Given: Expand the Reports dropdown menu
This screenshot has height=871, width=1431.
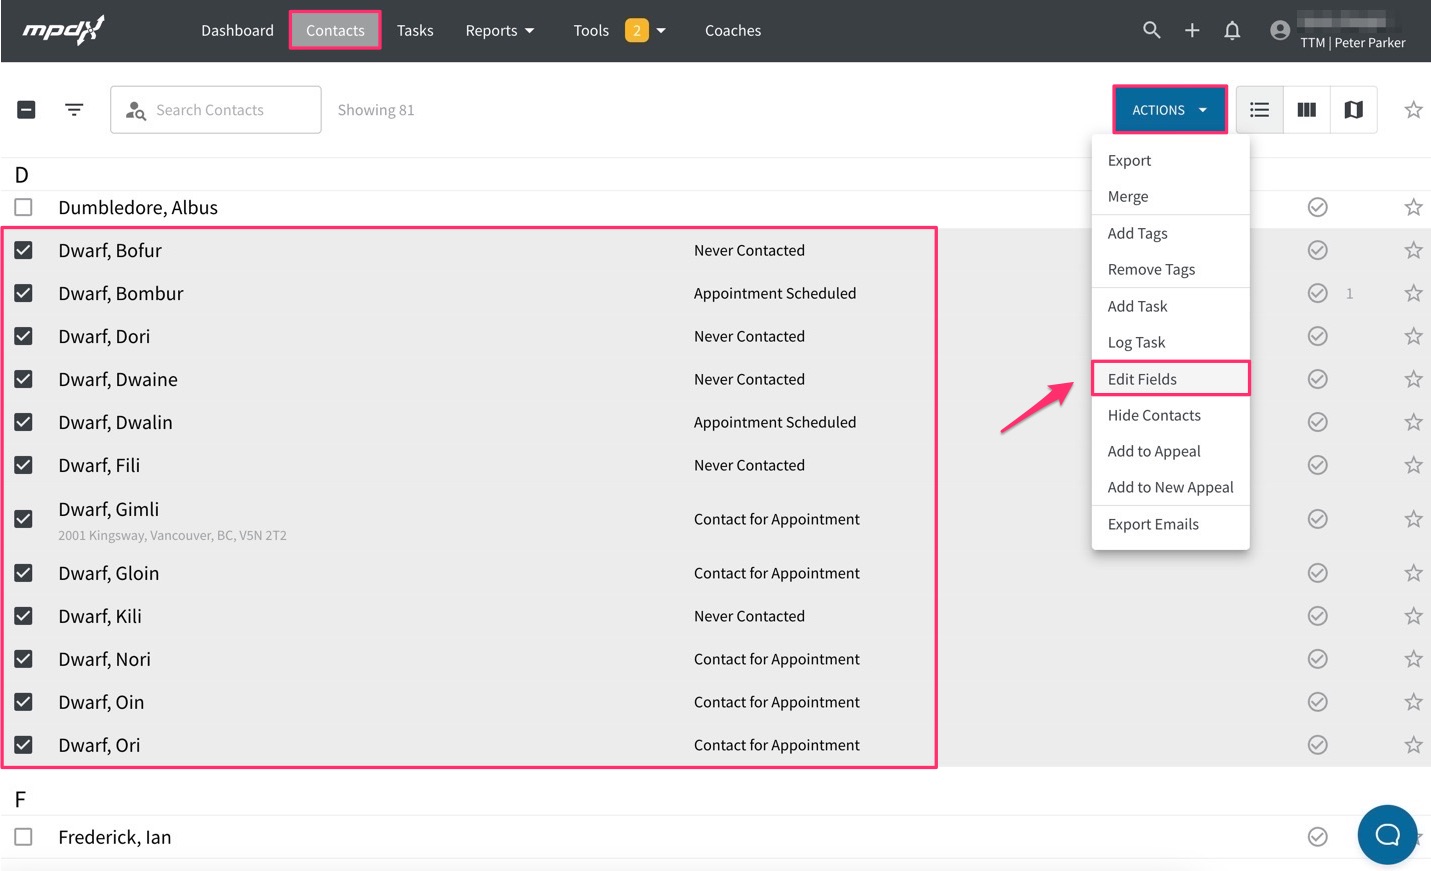Looking at the screenshot, I should 500,31.
